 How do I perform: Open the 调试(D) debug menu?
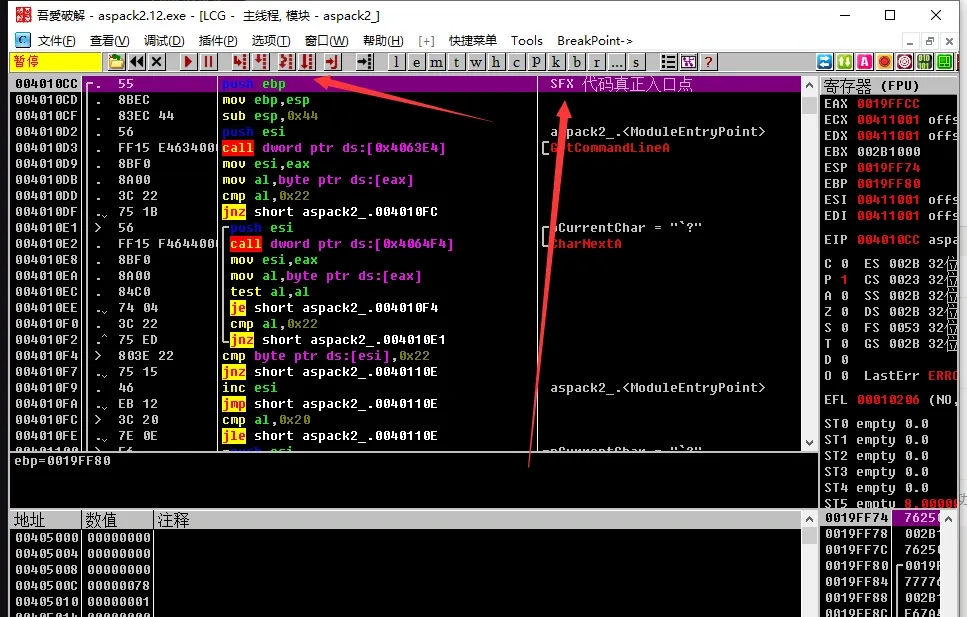pyautogui.click(x=164, y=41)
